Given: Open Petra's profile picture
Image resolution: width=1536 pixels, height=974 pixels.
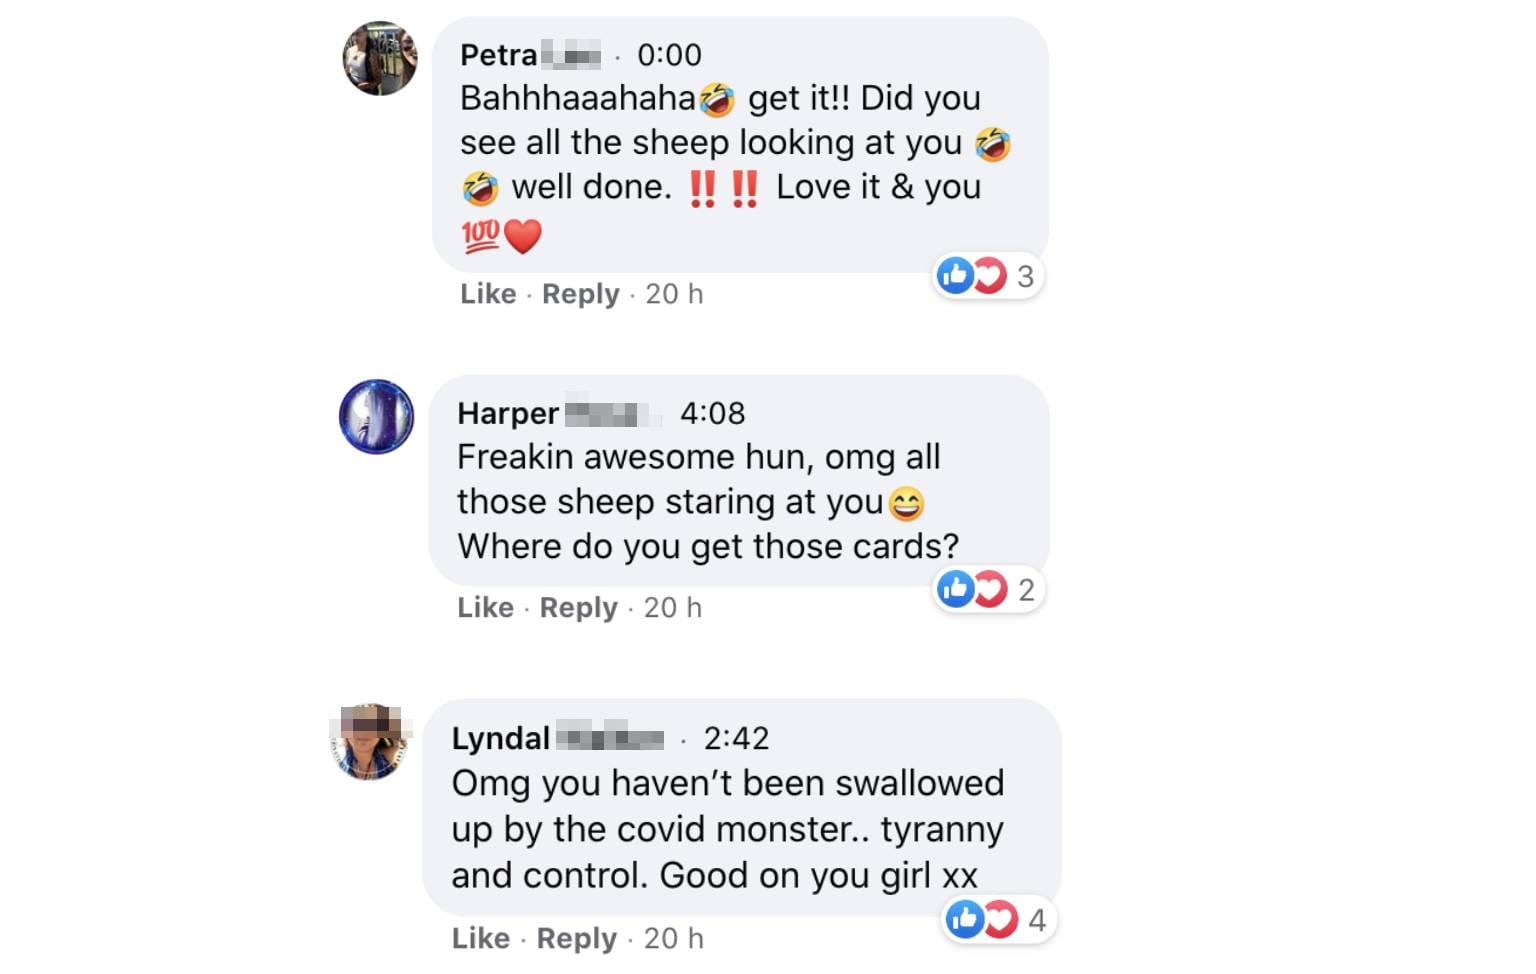Looking at the screenshot, I should (380, 58).
